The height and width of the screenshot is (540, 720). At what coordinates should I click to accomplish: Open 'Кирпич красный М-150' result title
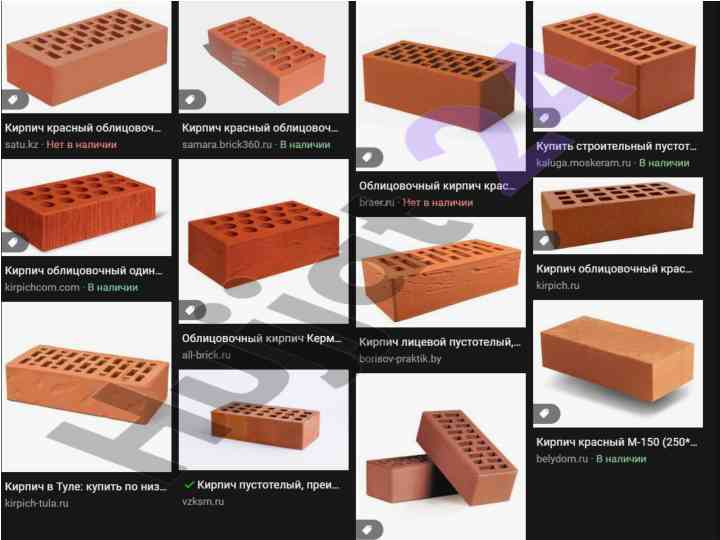click(x=617, y=442)
